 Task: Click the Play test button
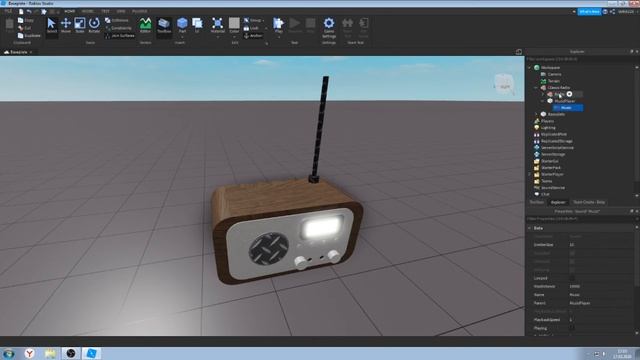click(x=278, y=25)
